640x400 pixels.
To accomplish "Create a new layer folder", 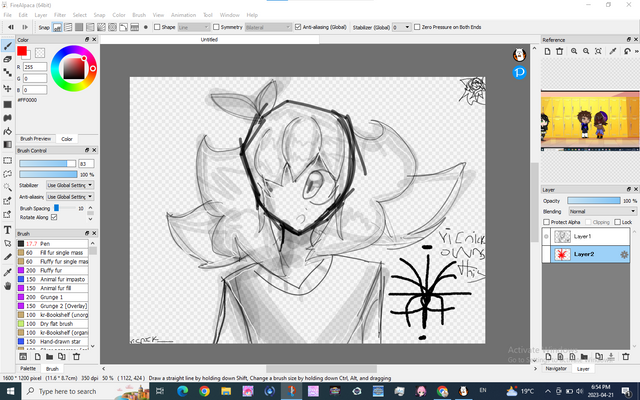I will (584, 357).
